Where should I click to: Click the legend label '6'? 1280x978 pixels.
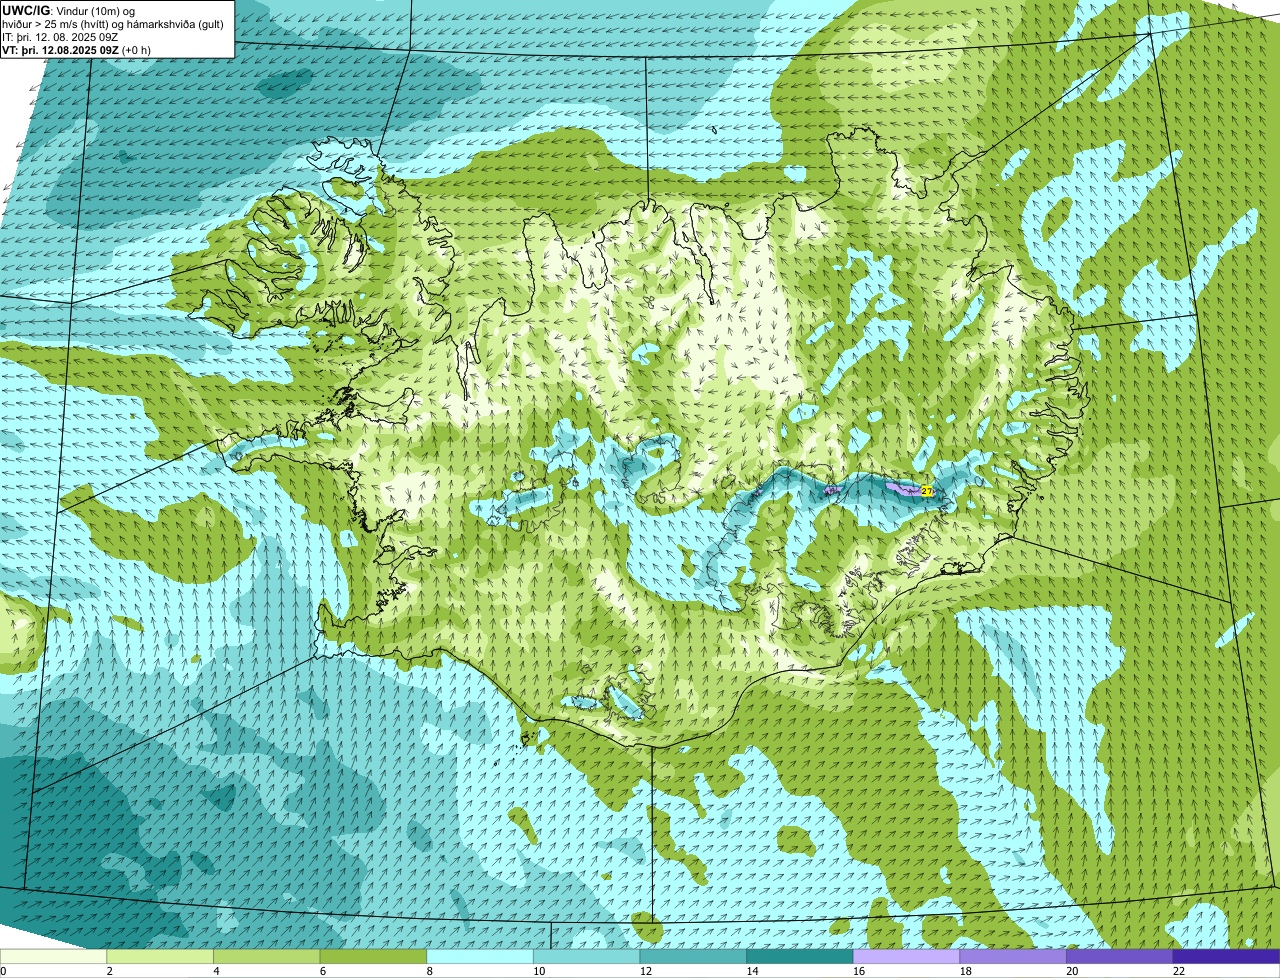tap(322, 971)
